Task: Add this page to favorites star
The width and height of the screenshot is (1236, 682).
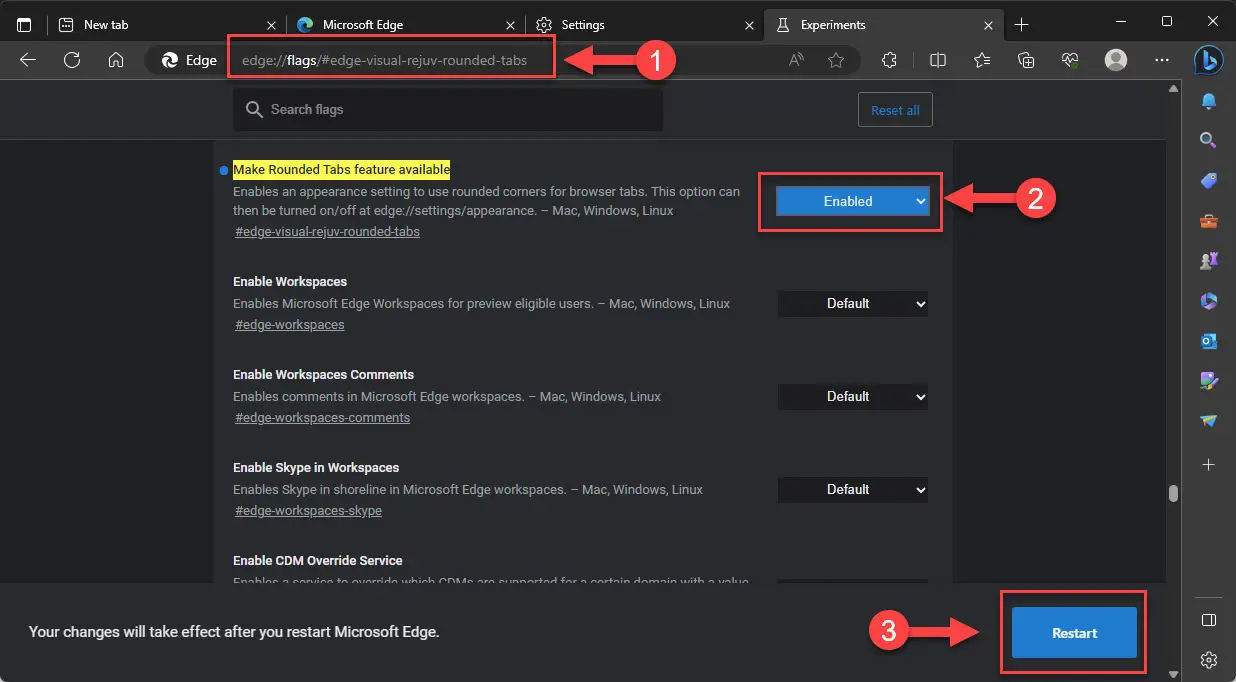Action: 836,60
